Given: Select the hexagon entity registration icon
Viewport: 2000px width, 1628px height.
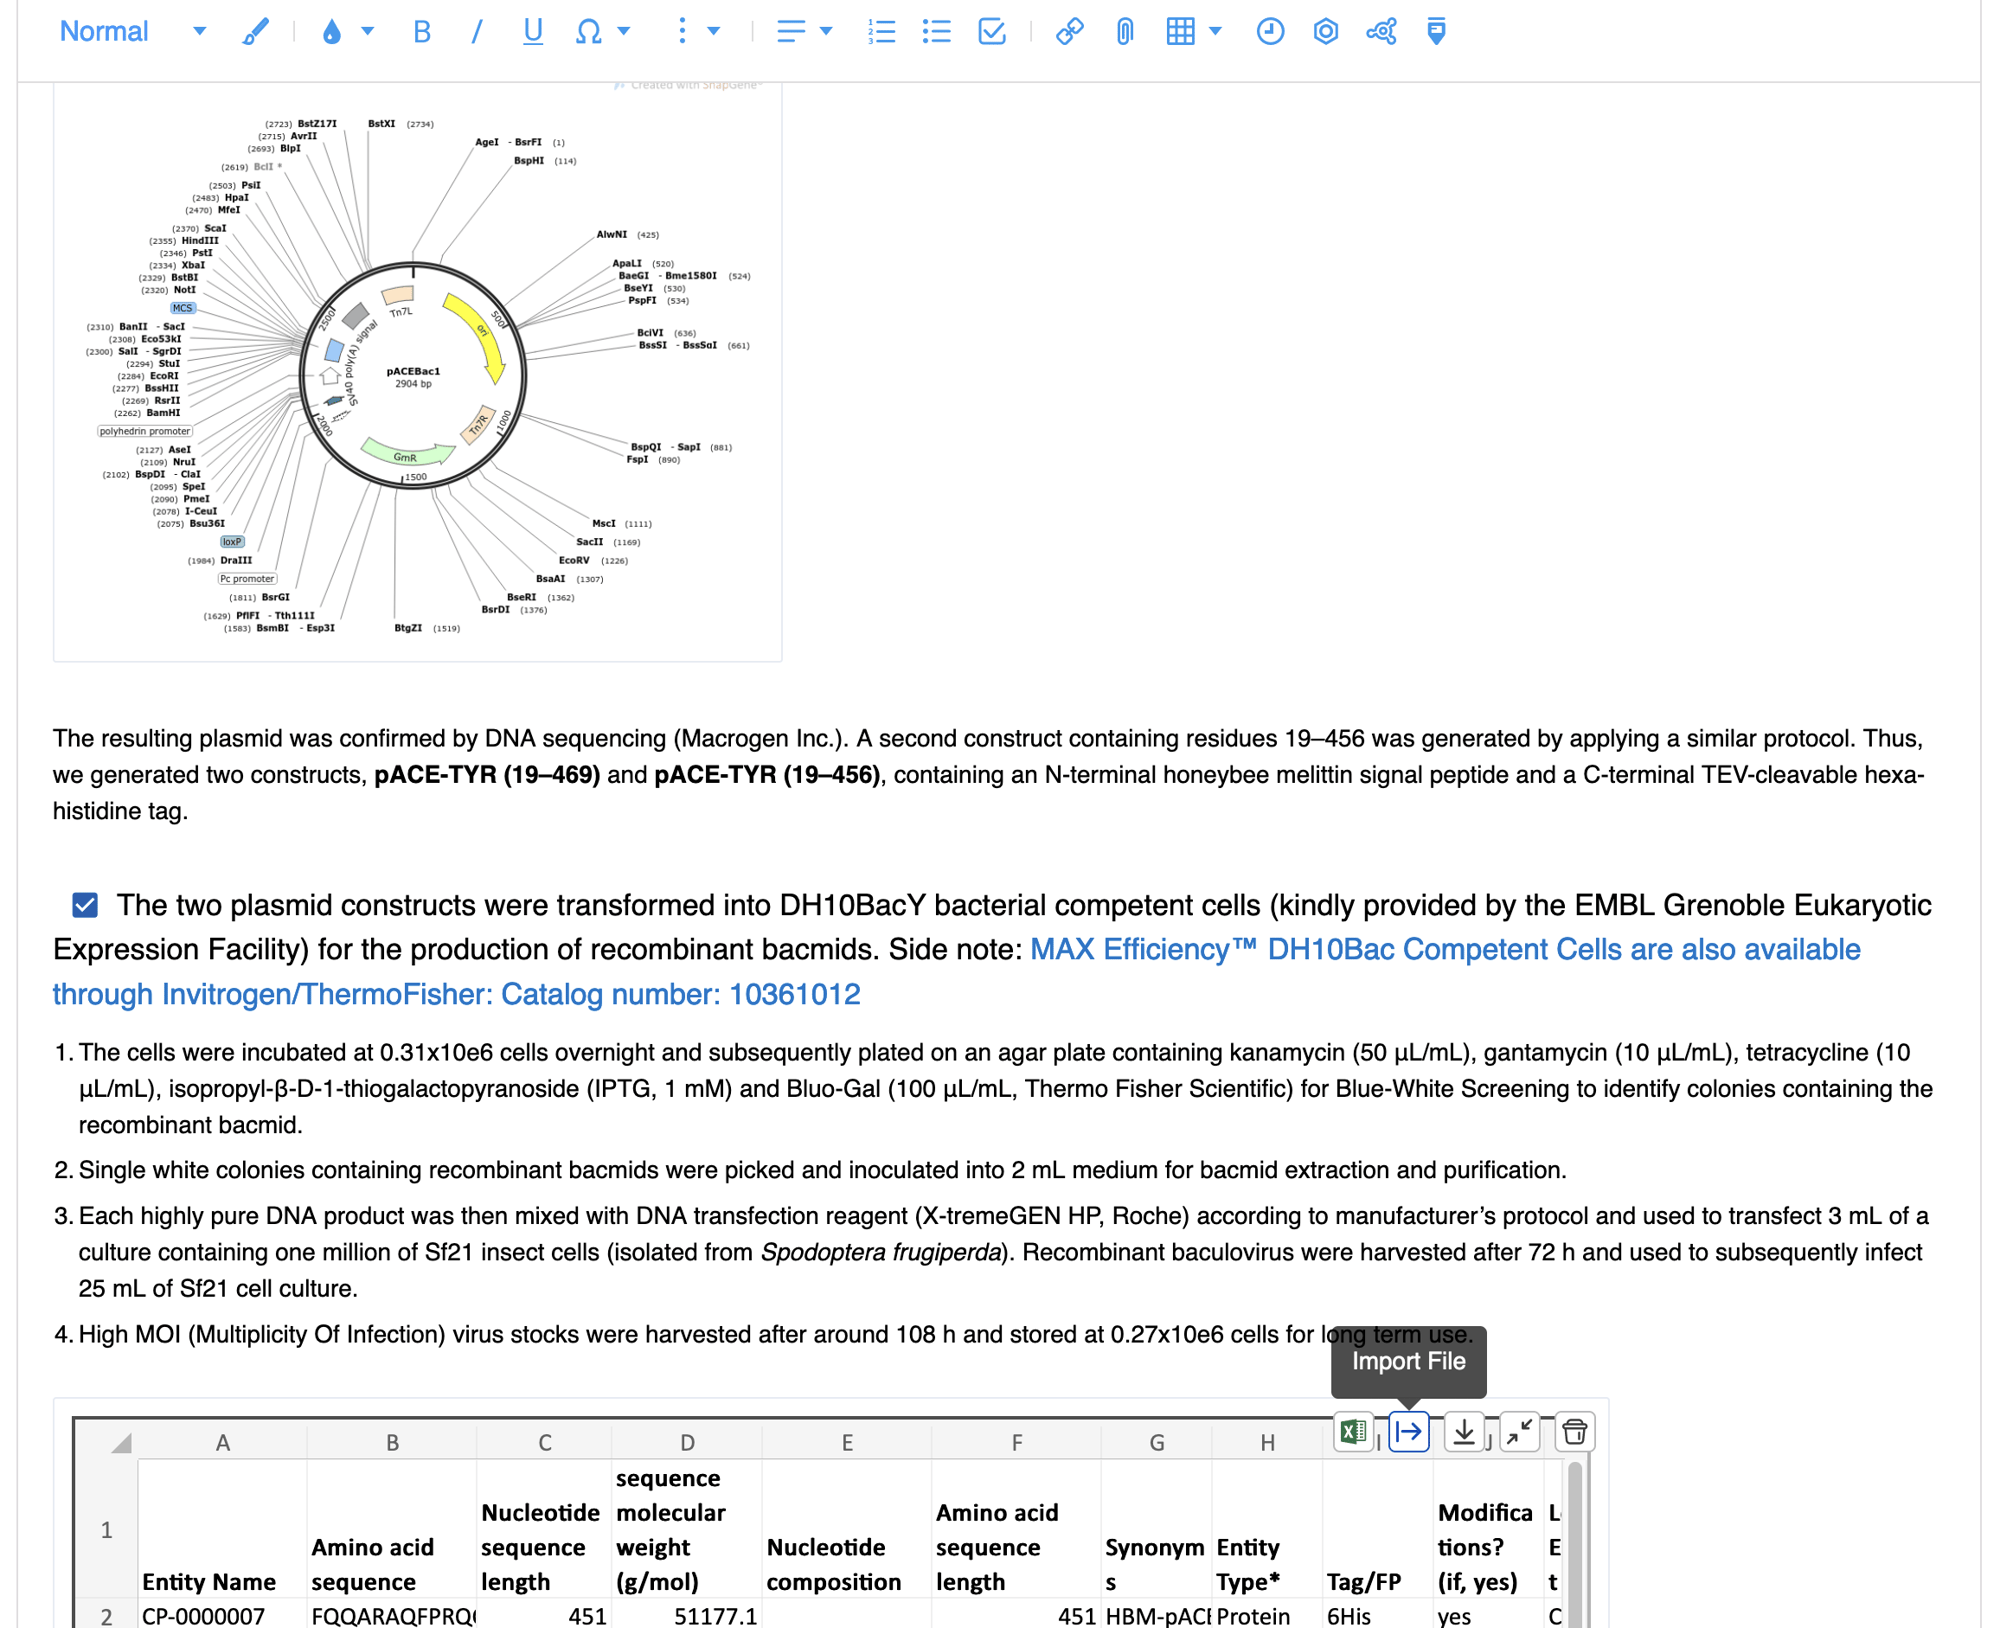Looking at the screenshot, I should point(1326,31).
